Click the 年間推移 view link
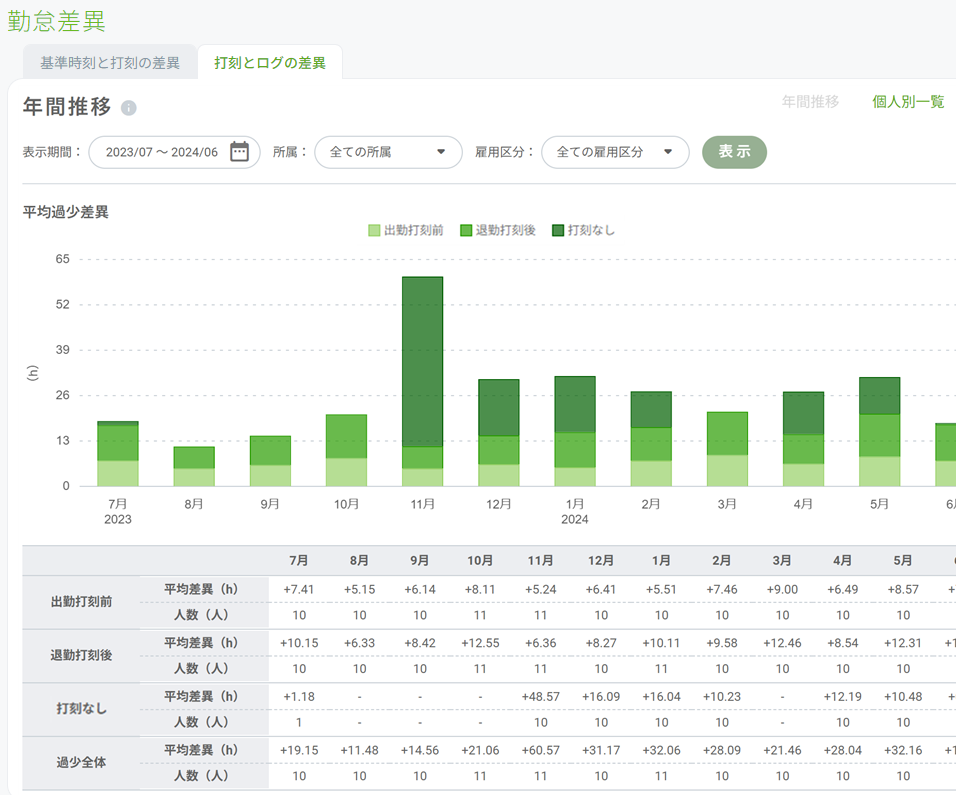The width and height of the screenshot is (956, 795). point(810,102)
